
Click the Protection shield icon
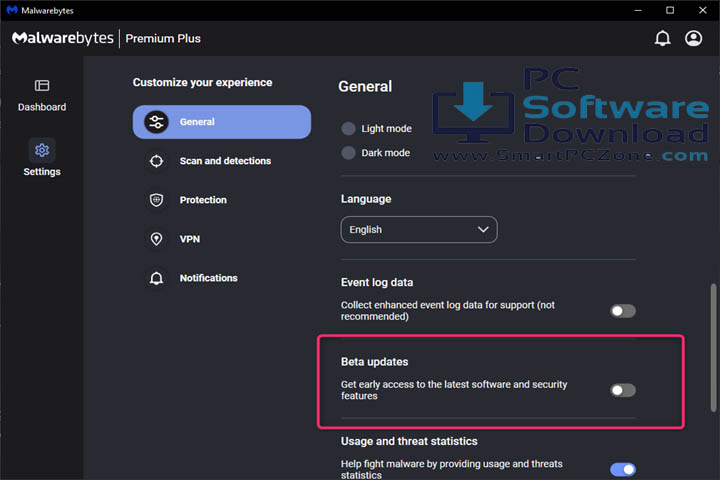tap(156, 200)
